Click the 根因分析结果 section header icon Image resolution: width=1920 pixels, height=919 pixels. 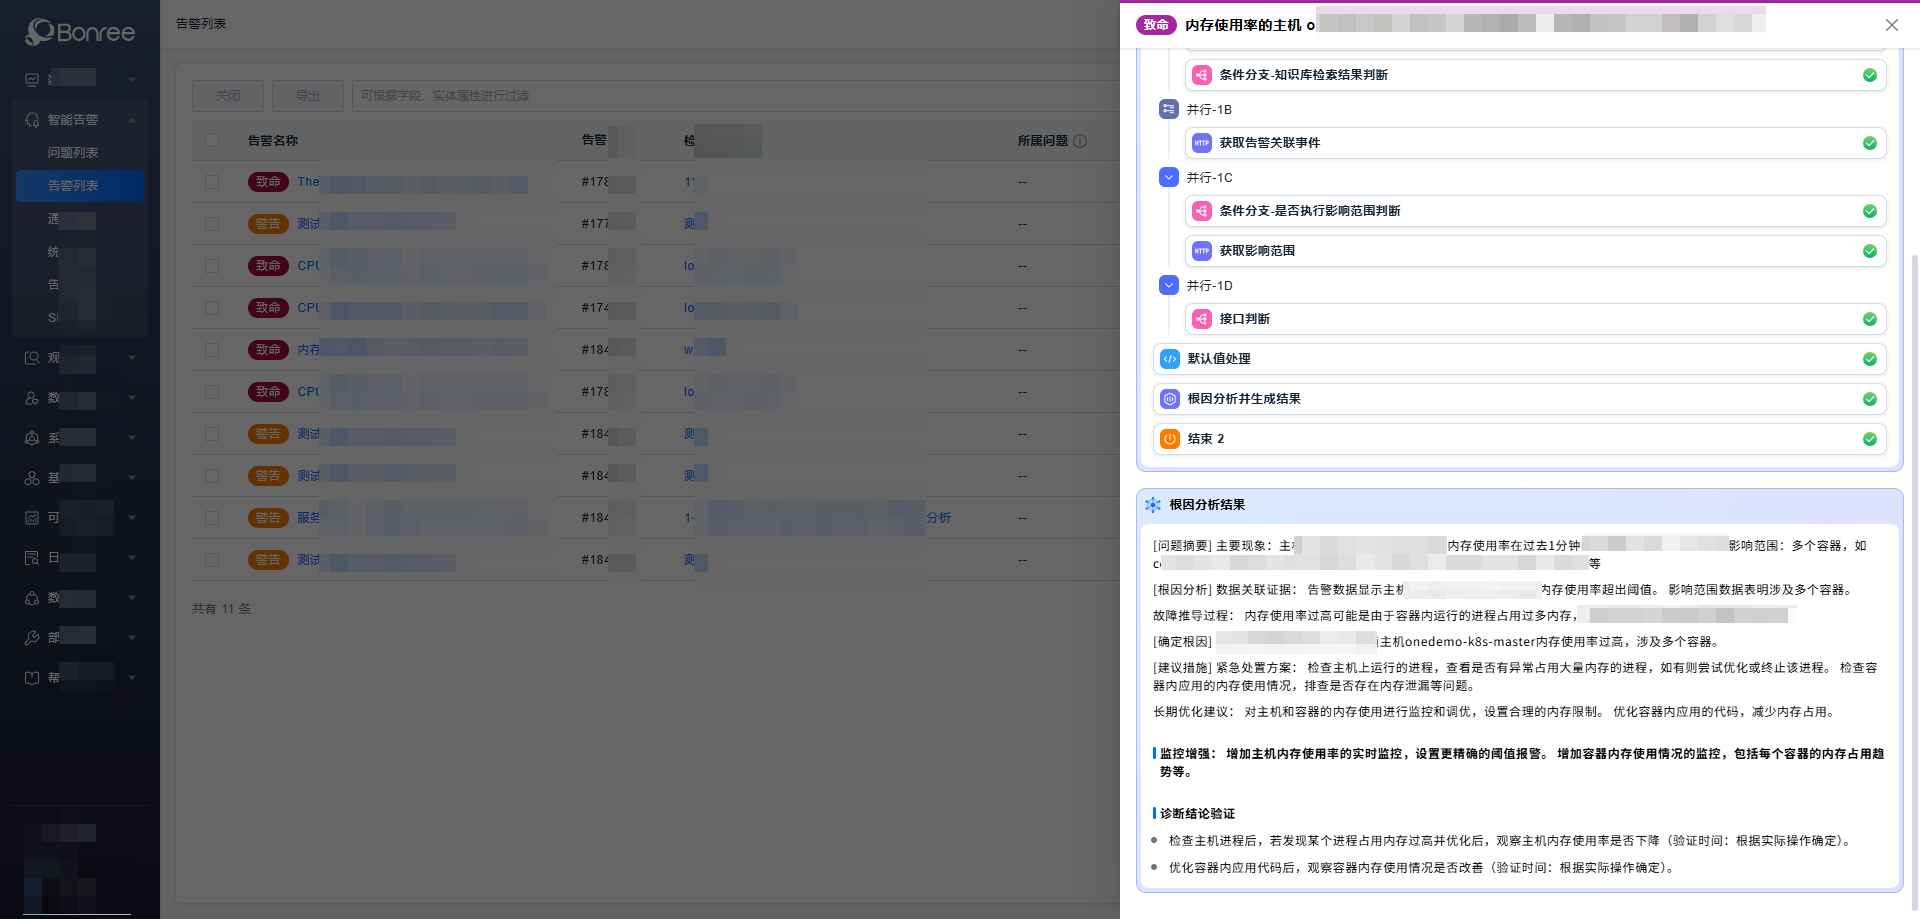(x=1153, y=505)
